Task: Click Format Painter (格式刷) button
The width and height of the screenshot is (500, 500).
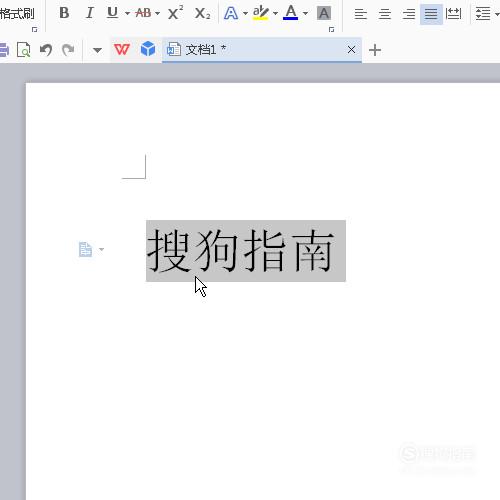Action: click(x=17, y=14)
